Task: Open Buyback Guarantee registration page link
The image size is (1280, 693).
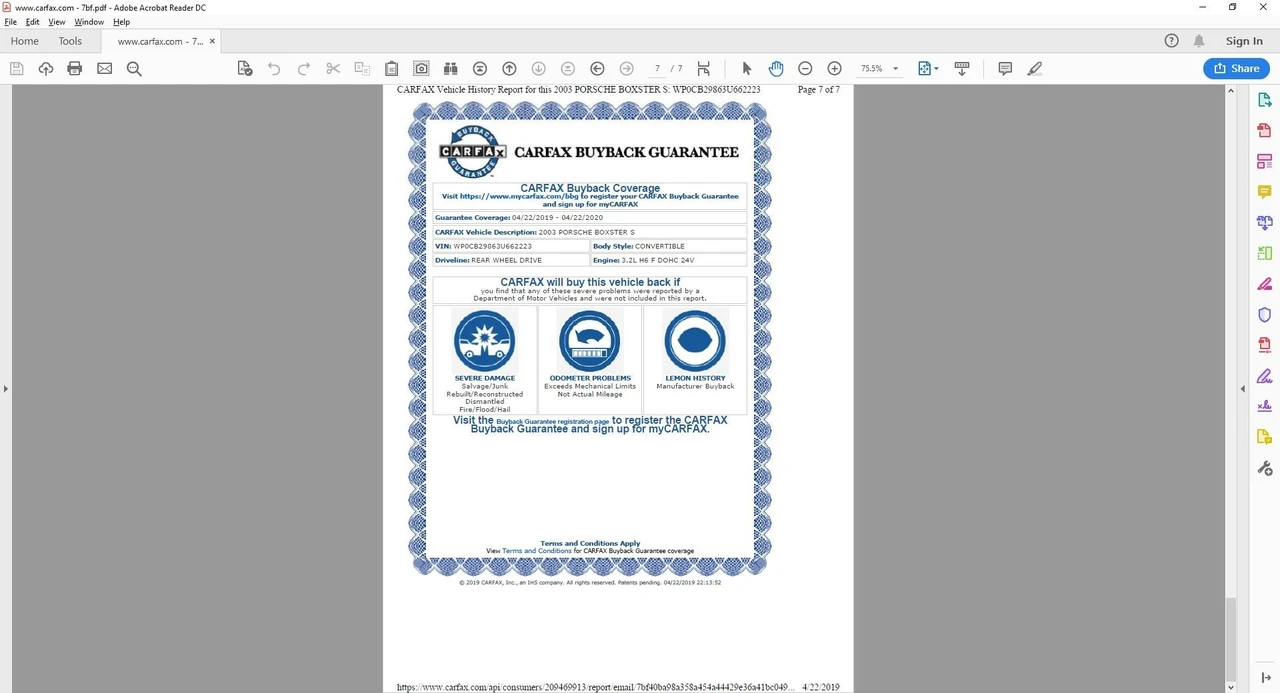Action: 552,422
